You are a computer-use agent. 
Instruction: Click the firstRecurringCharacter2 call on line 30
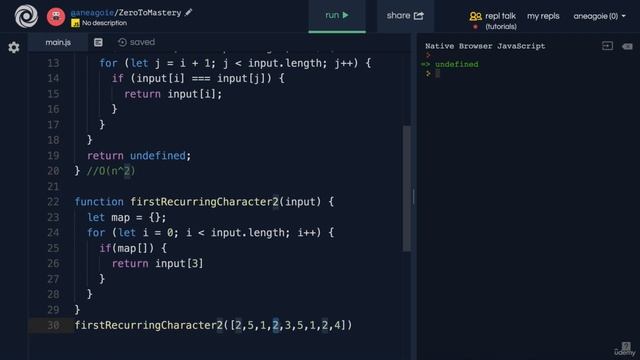coord(213,325)
